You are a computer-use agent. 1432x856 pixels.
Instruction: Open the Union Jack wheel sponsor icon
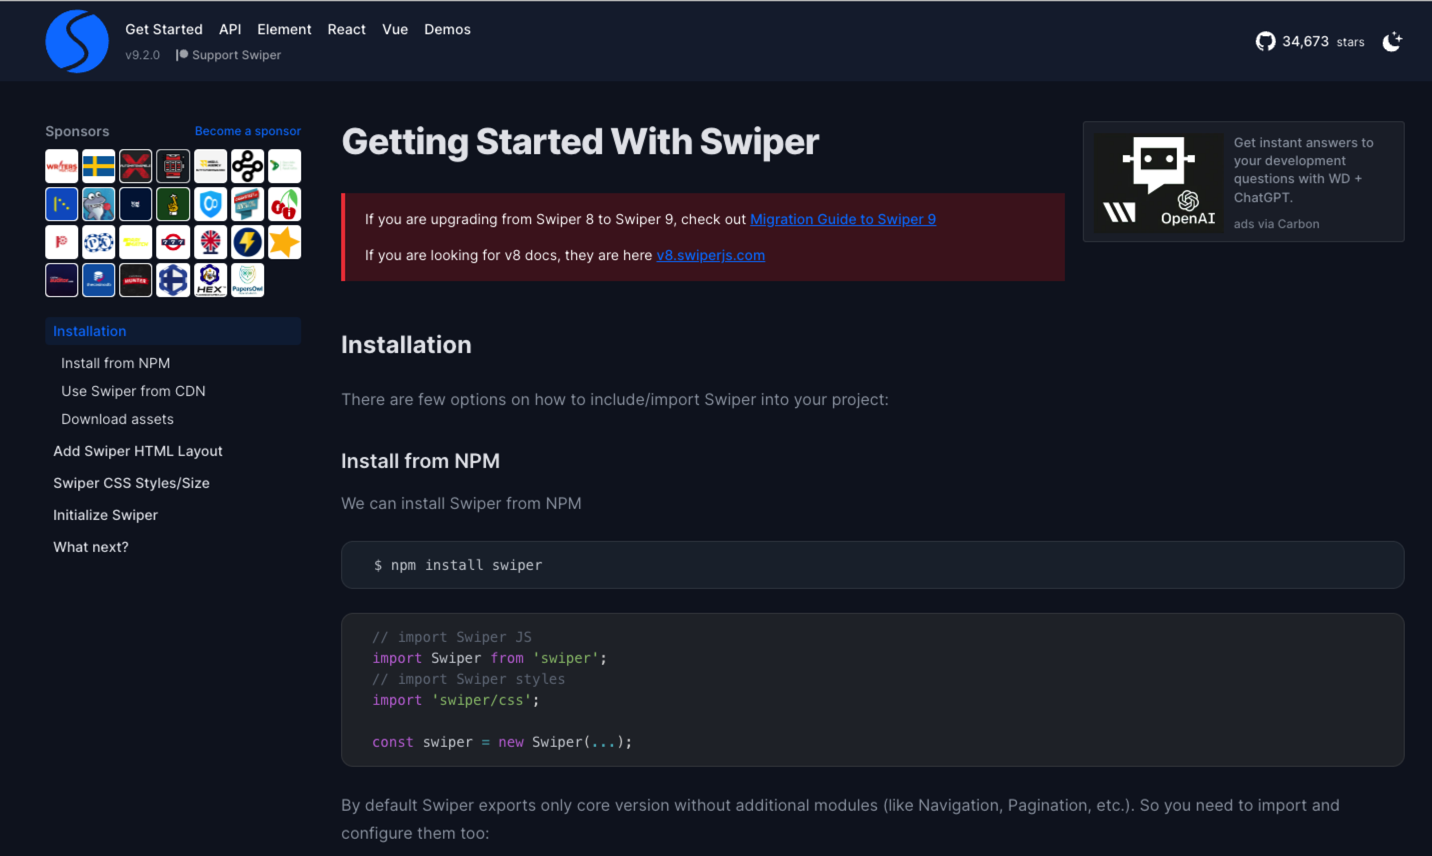211,242
